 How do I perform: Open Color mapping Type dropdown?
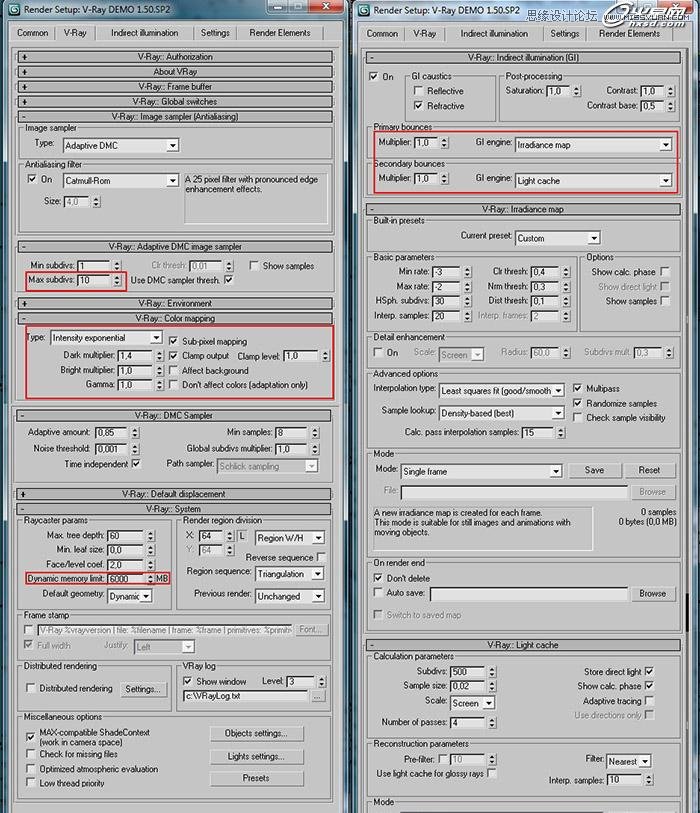coord(106,338)
